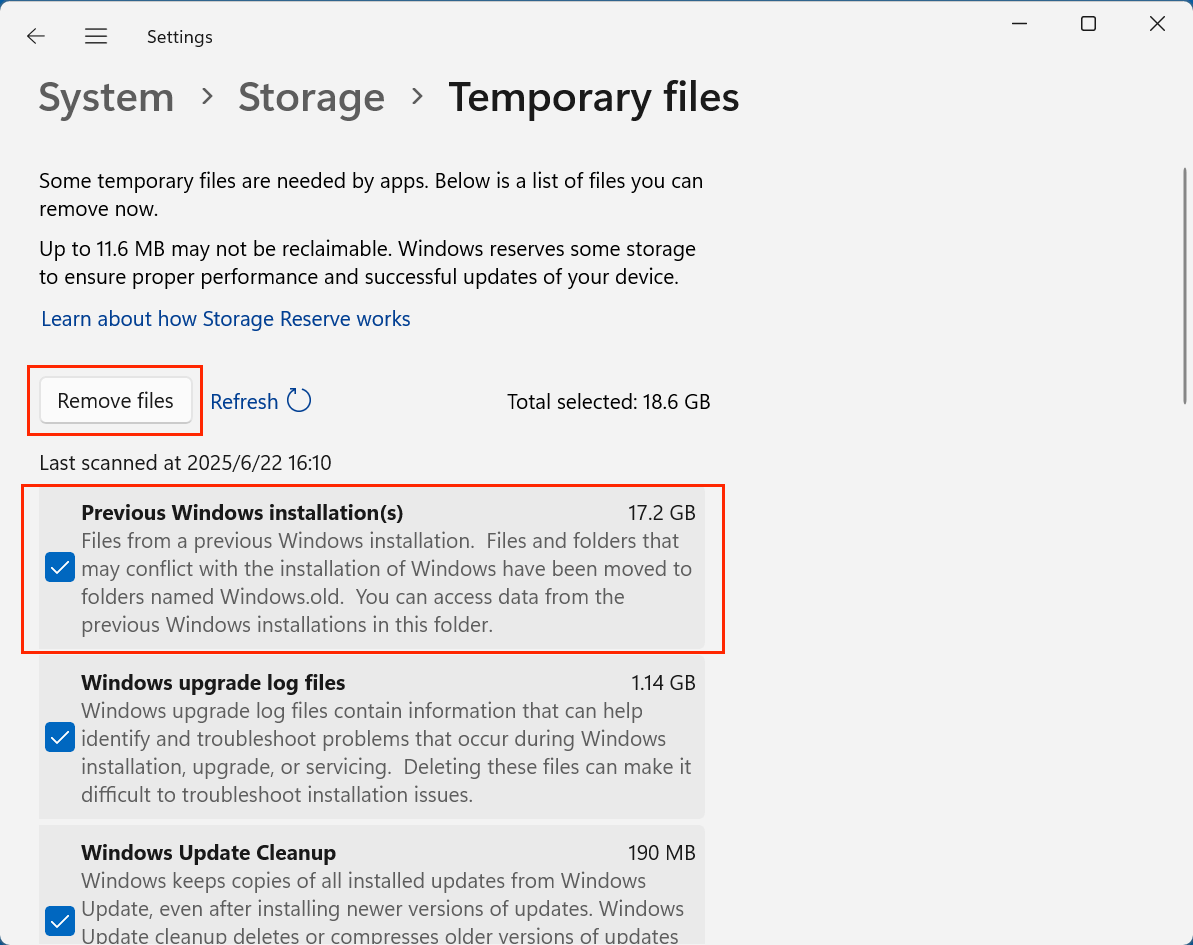Select the Windows Update Cleanup title

pyautogui.click(x=208, y=853)
